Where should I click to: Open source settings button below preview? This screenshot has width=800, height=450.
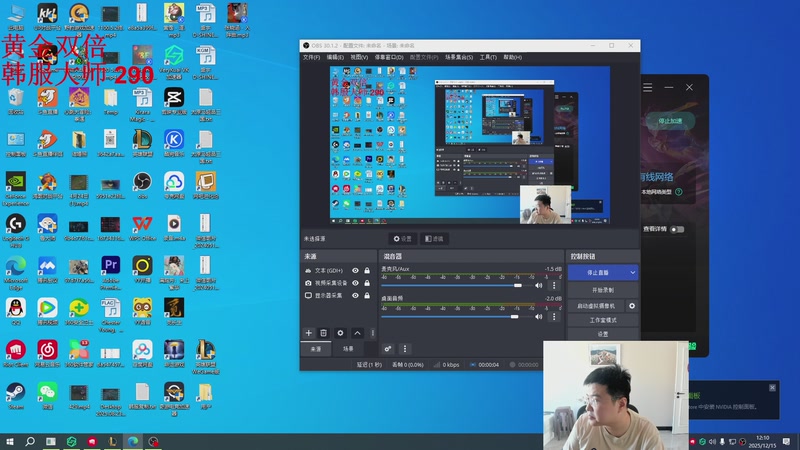tap(403, 238)
